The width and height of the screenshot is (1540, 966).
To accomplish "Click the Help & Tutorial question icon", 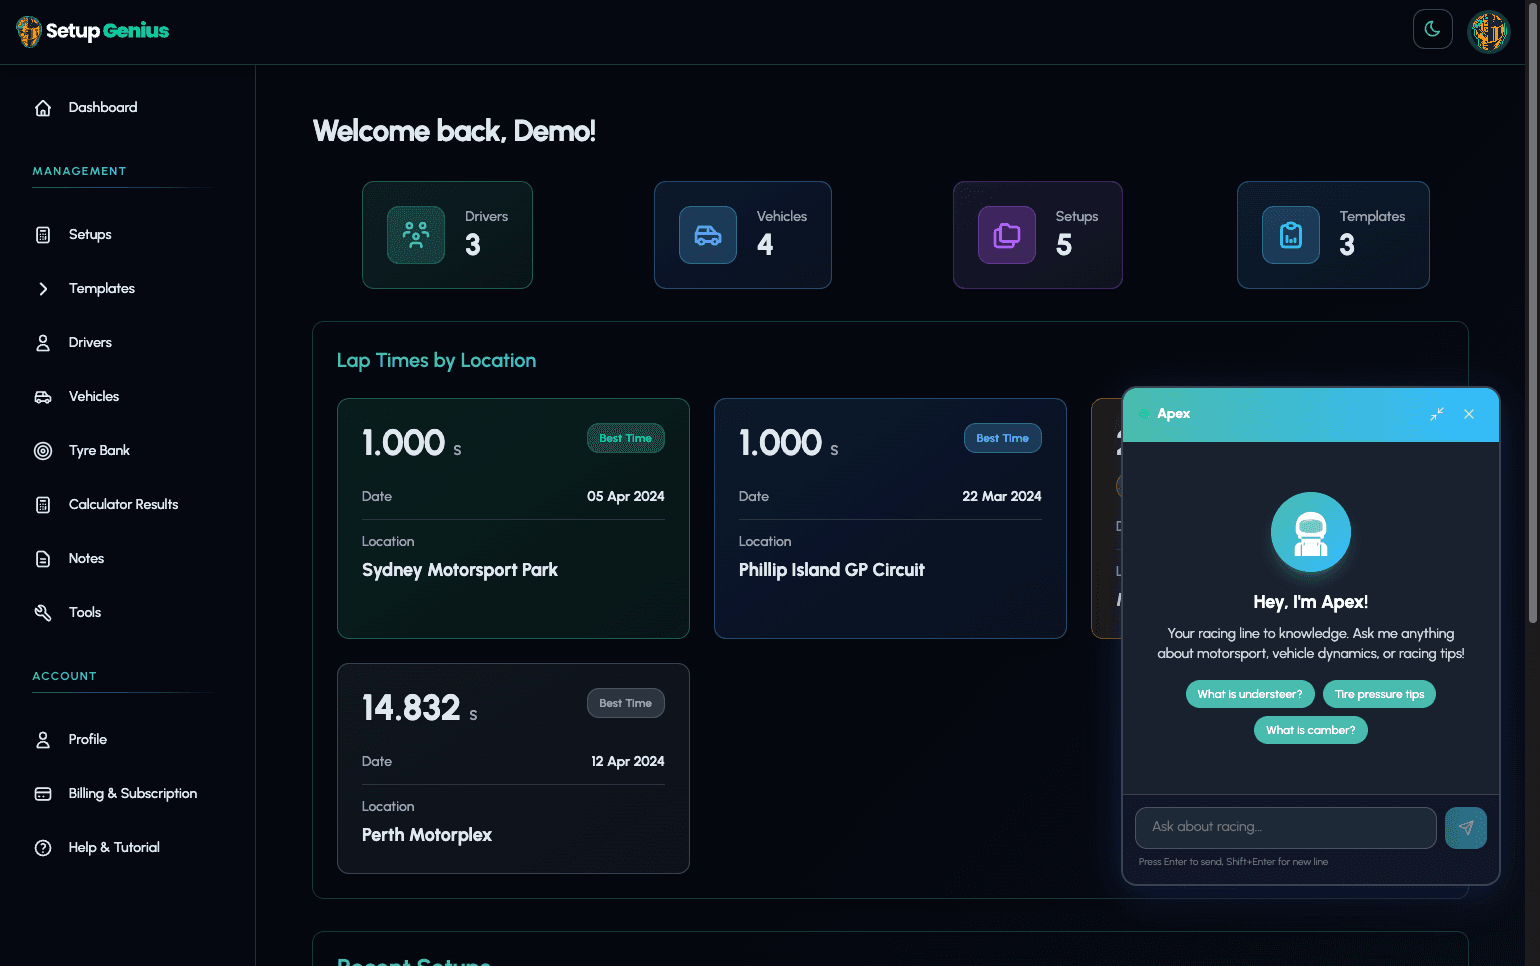I will pyautogui.click(x=43, y=848).
